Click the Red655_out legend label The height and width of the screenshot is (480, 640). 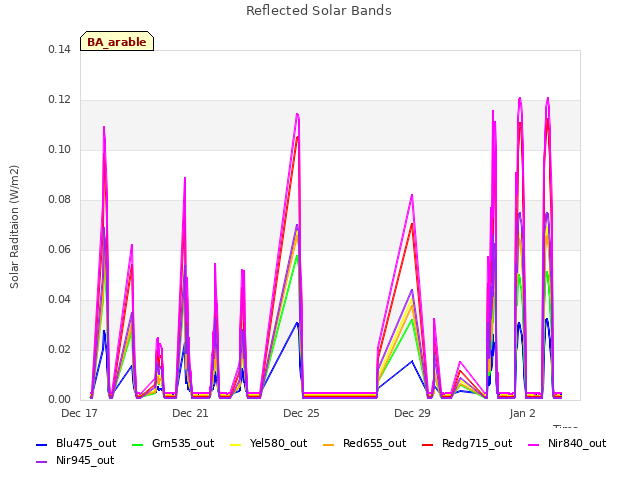pos(374,443)
